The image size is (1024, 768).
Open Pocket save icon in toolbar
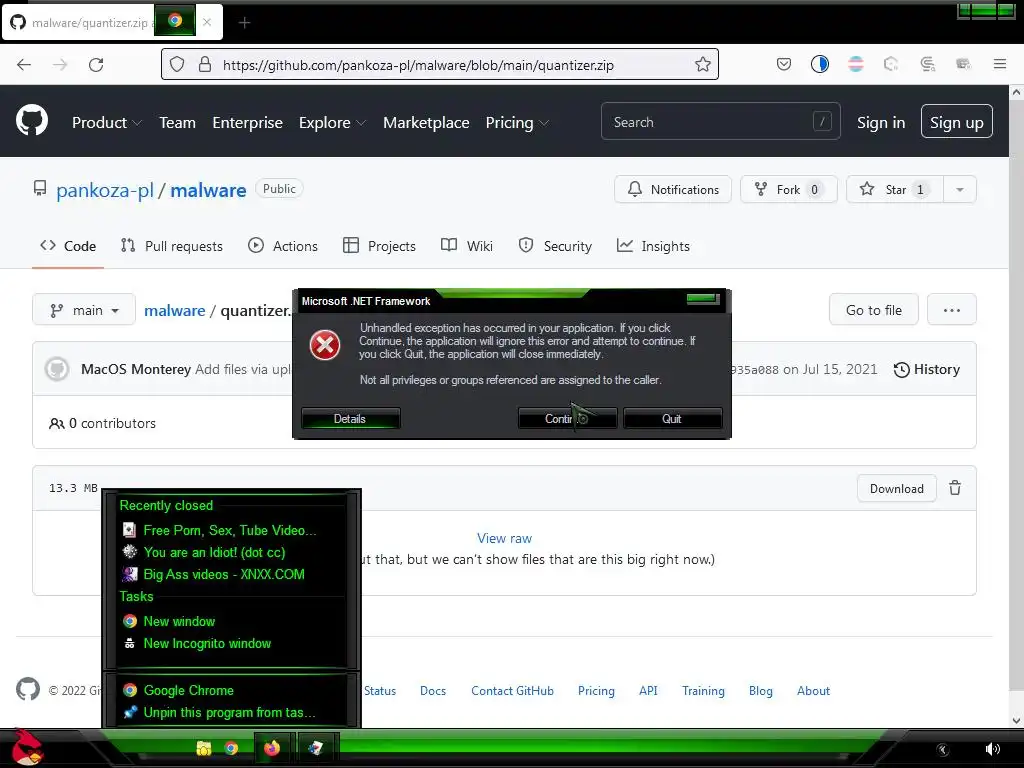[x=784, y=64]
